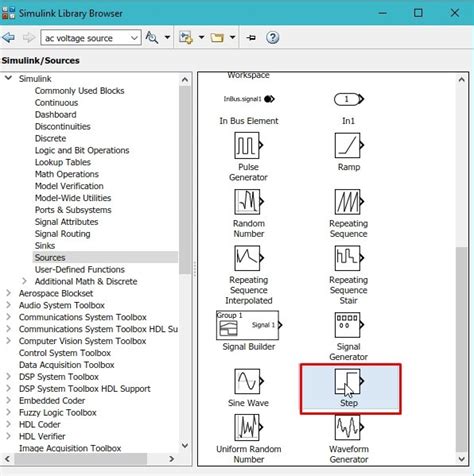474x476 pixels.
Task: Select the Discontinuities library
Action: (63, 127)
